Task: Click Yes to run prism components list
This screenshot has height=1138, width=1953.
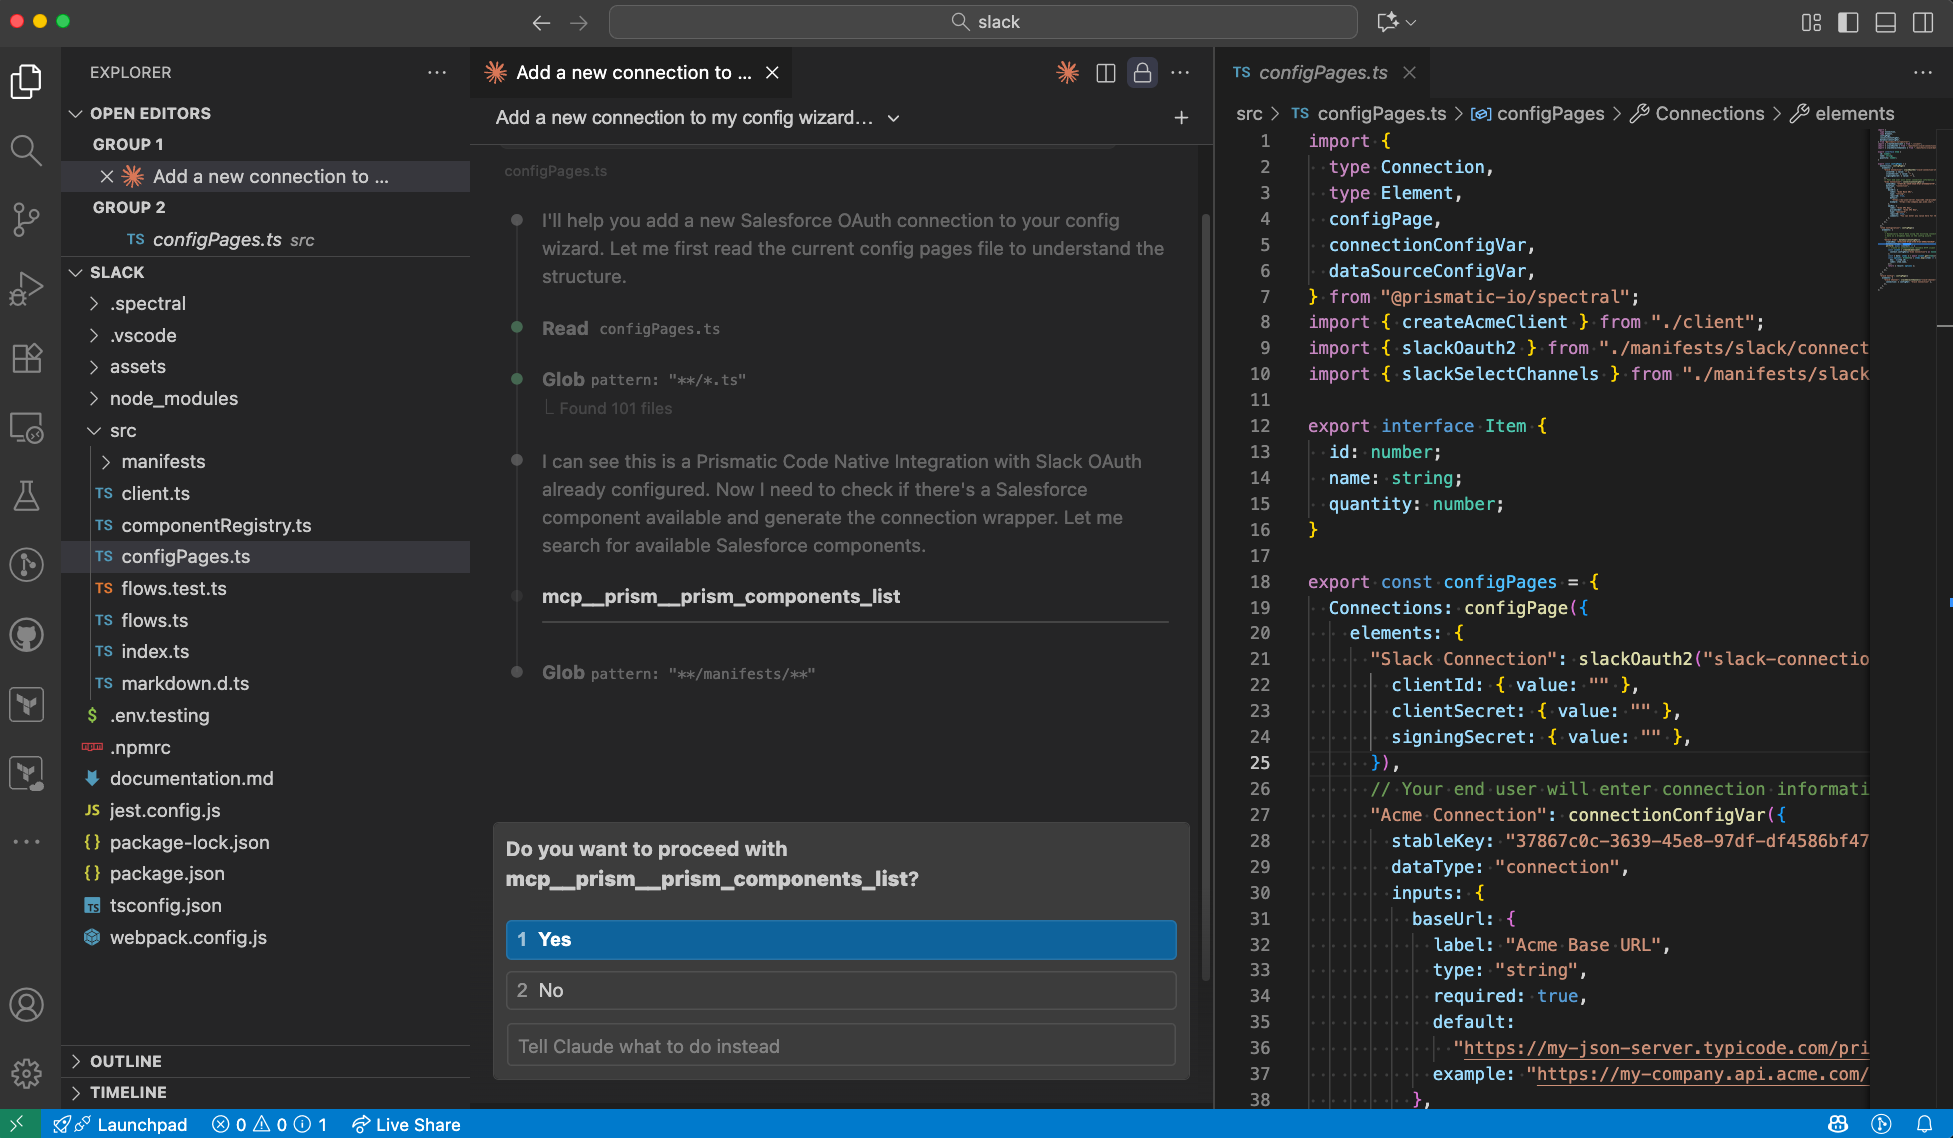Action: pyautogui.click(x=840, y=940)
